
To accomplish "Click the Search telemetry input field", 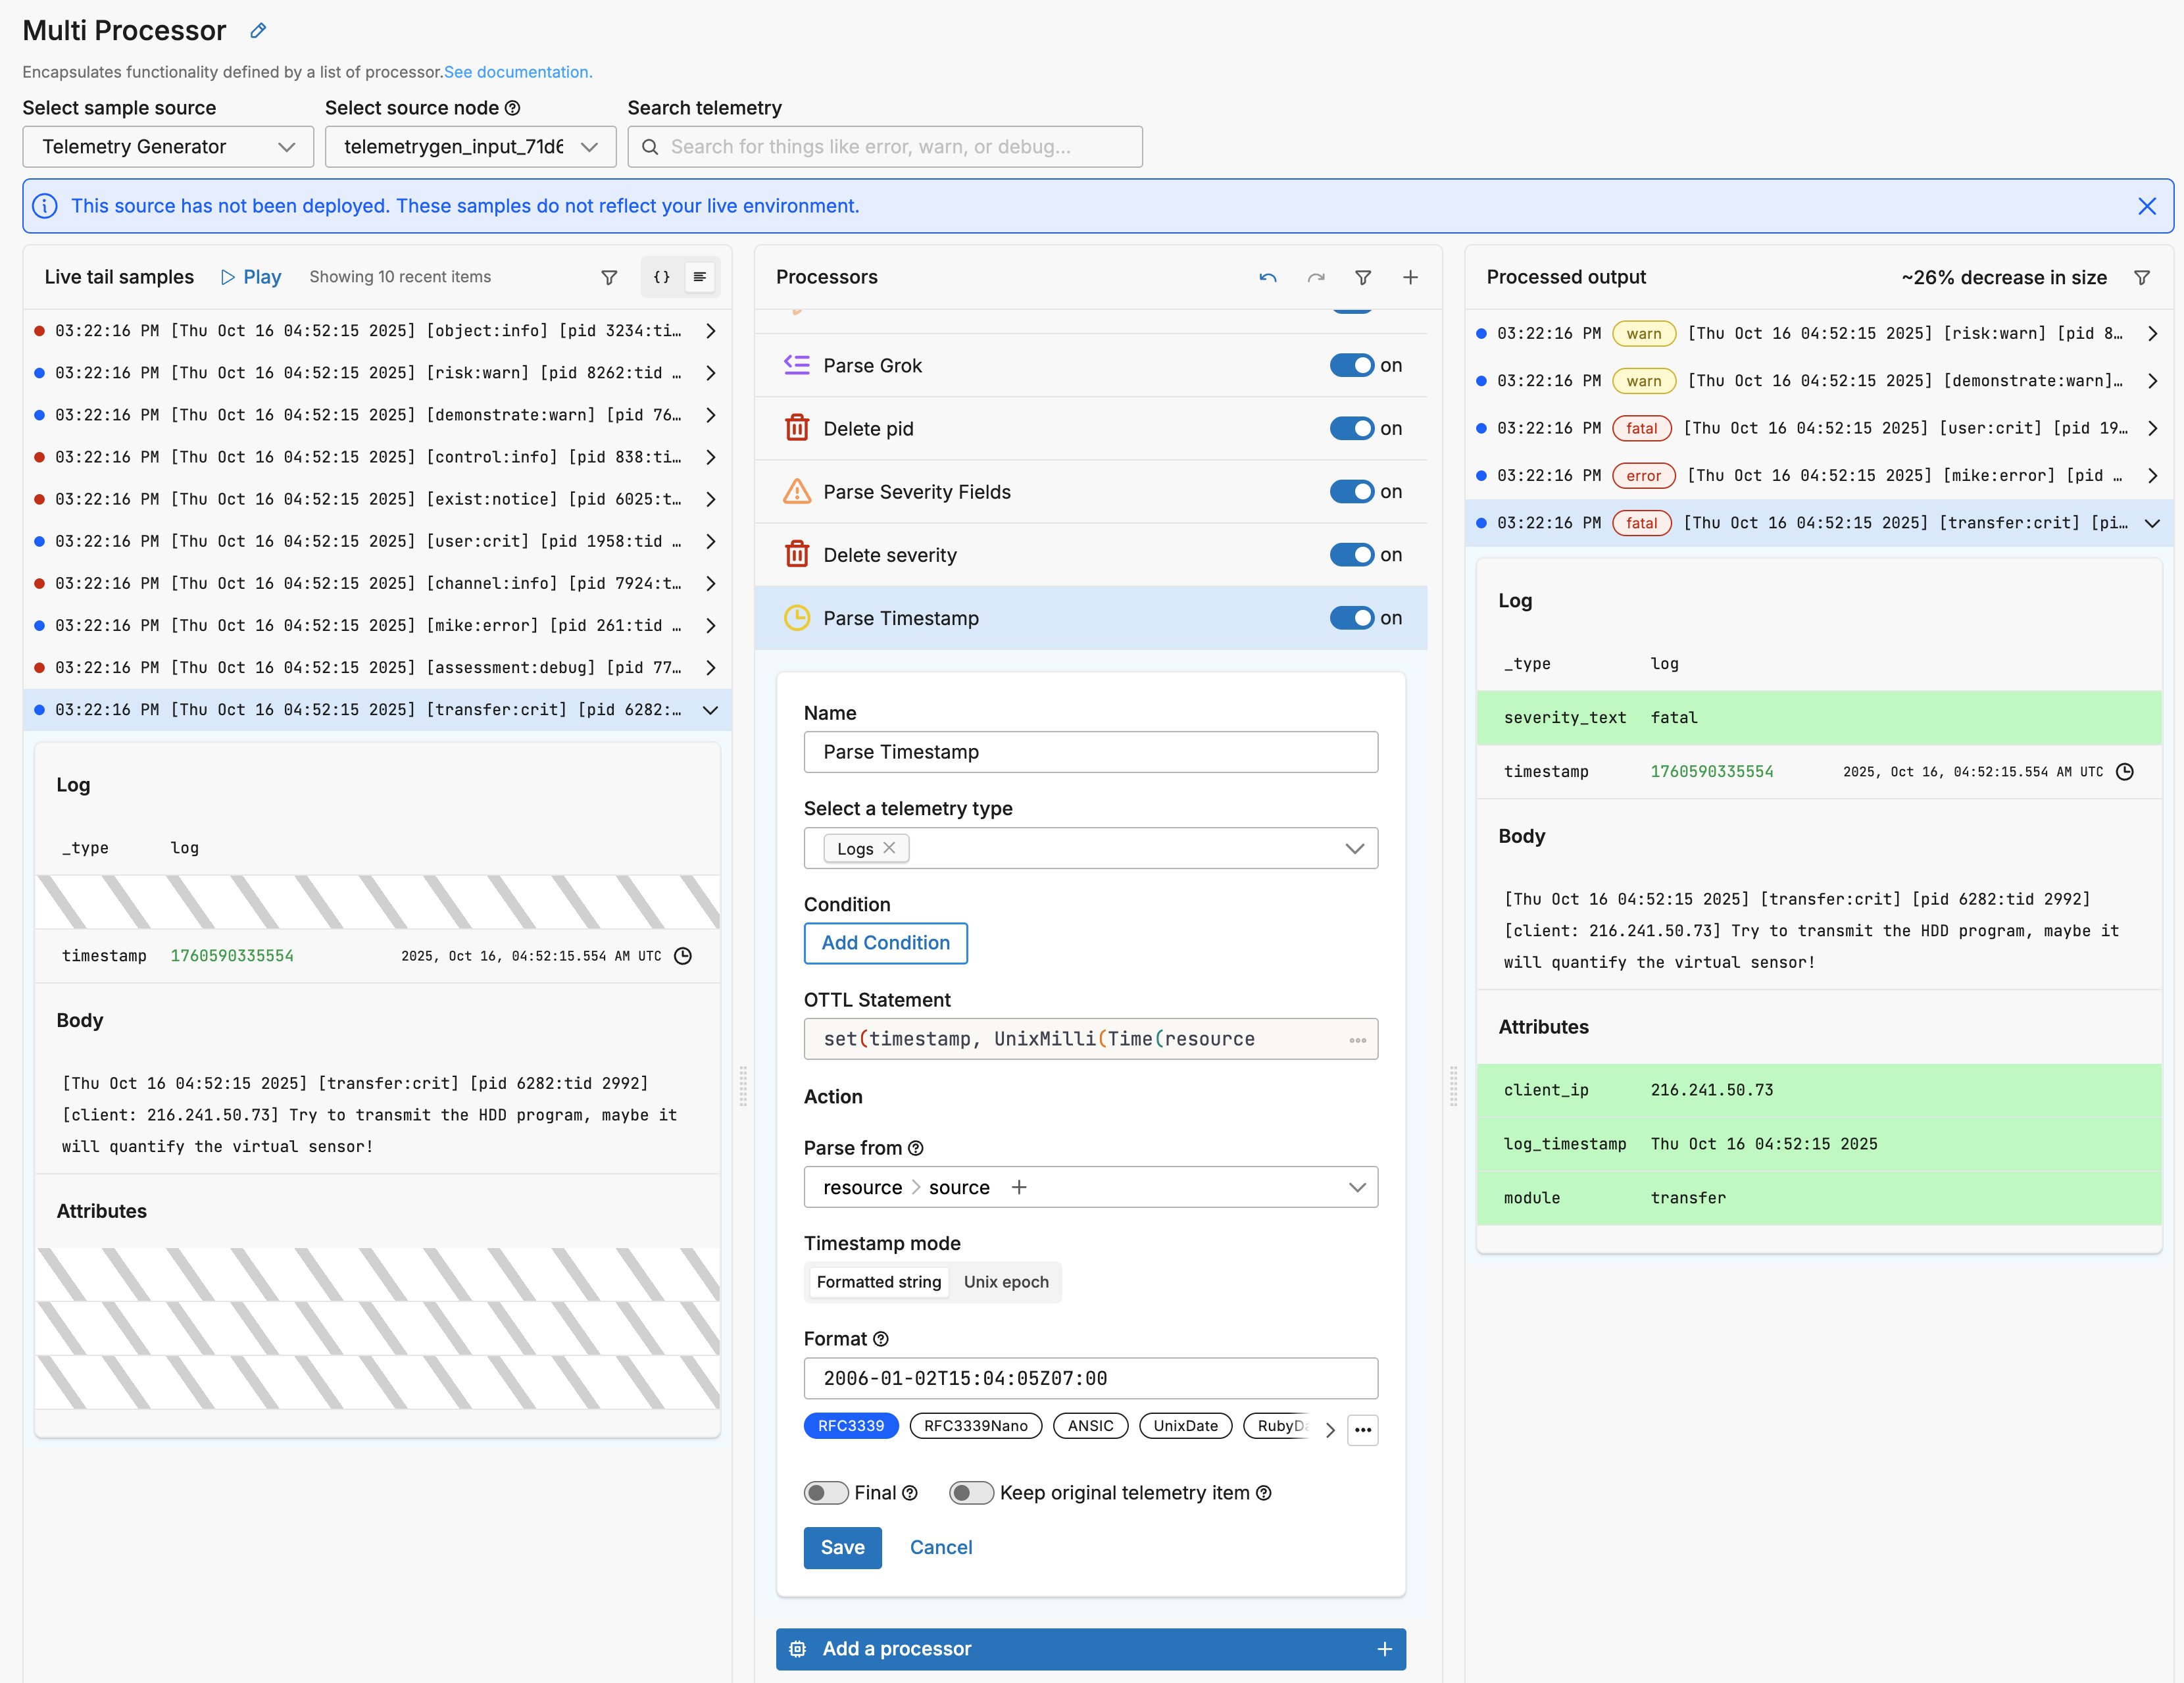I will (885, 147).
